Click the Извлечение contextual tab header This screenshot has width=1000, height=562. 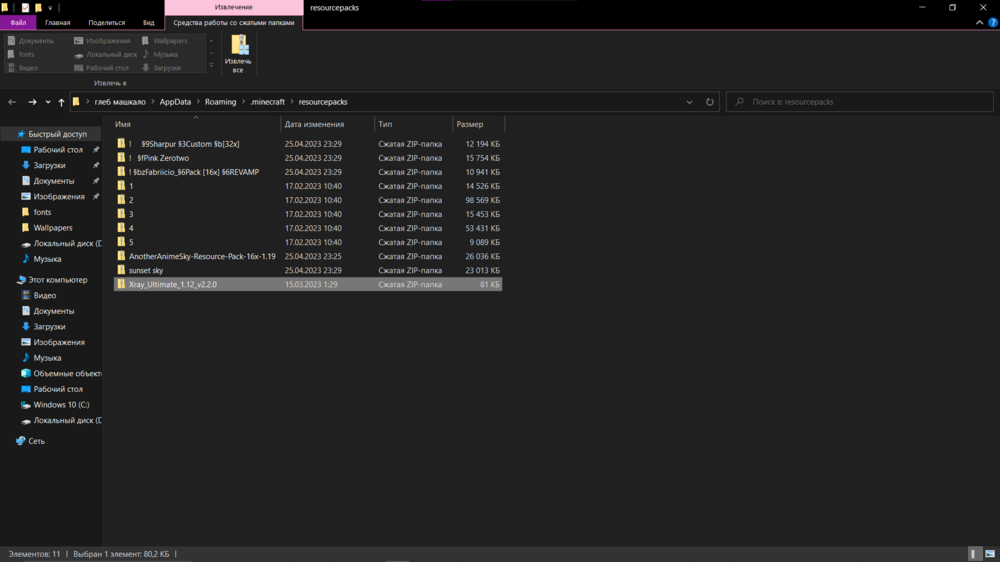233,7
